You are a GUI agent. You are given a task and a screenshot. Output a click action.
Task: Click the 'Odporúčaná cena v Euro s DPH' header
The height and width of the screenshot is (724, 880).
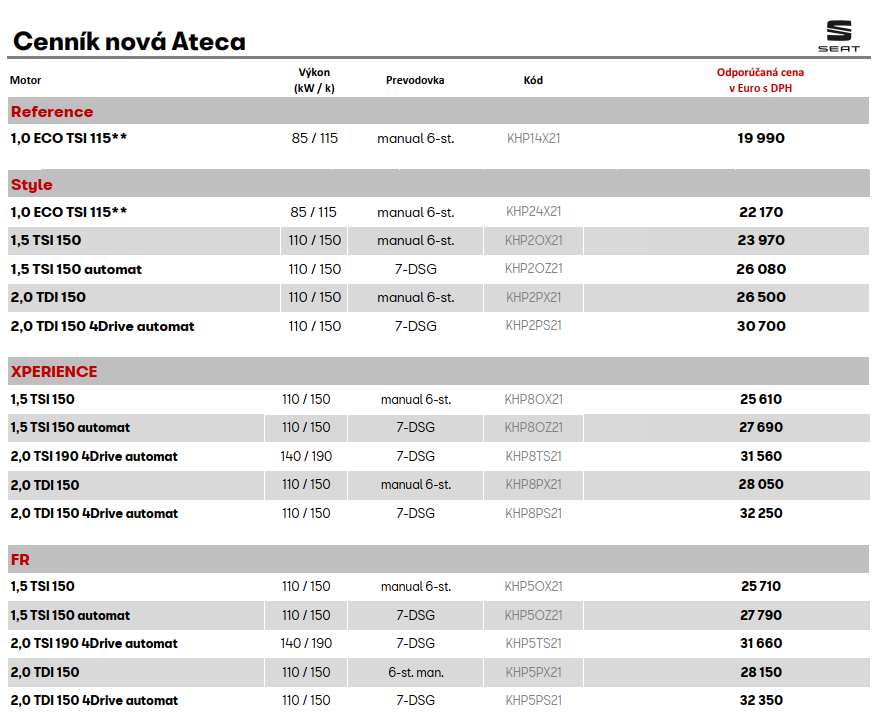click(760, 80)
